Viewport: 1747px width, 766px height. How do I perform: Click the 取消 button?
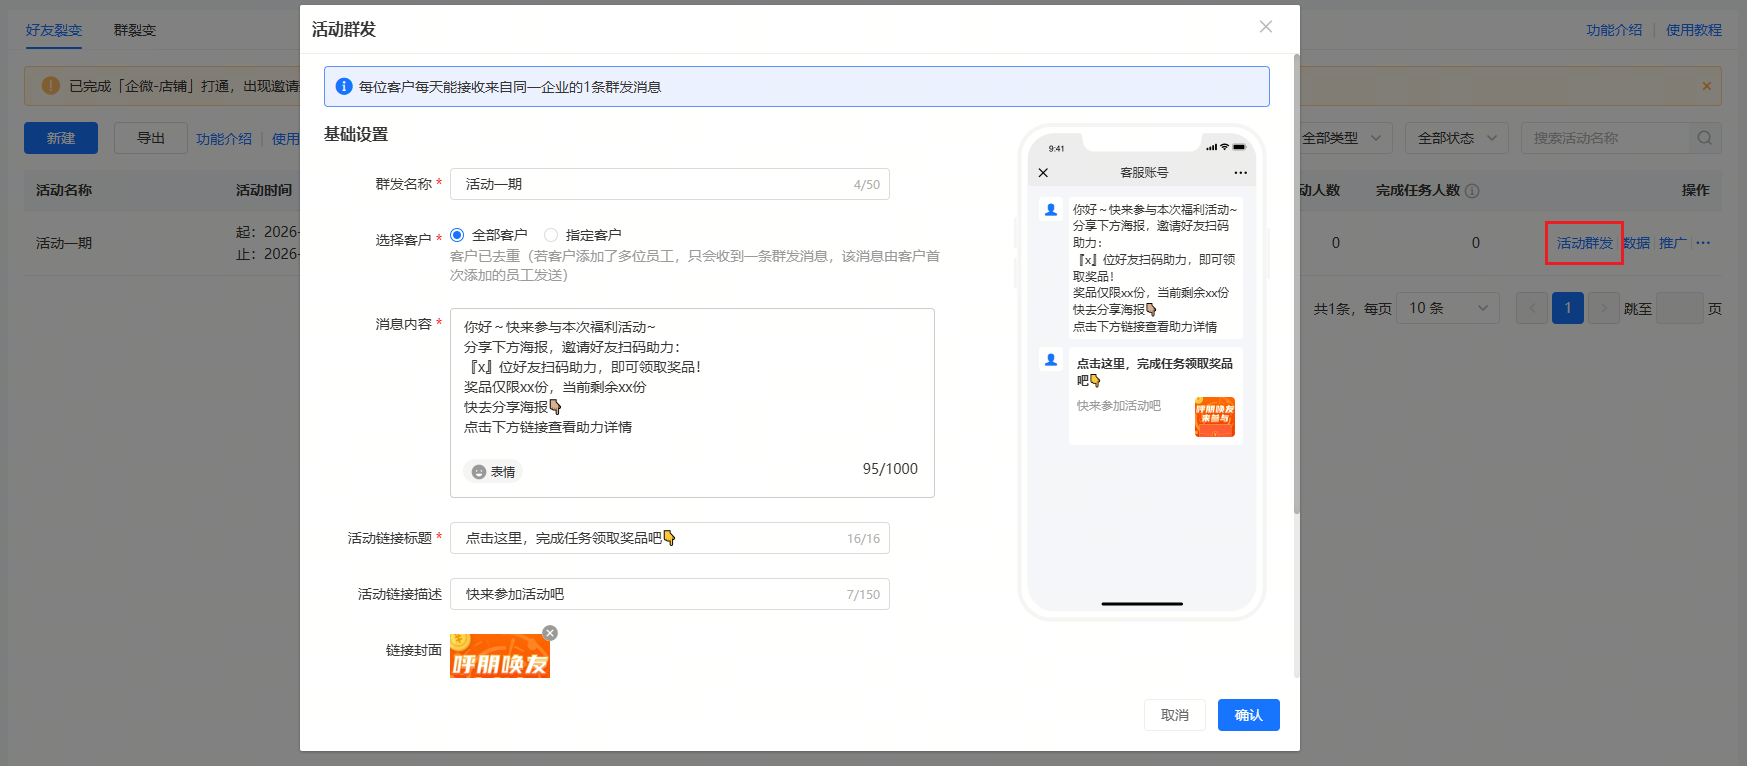pos(1175,715)
